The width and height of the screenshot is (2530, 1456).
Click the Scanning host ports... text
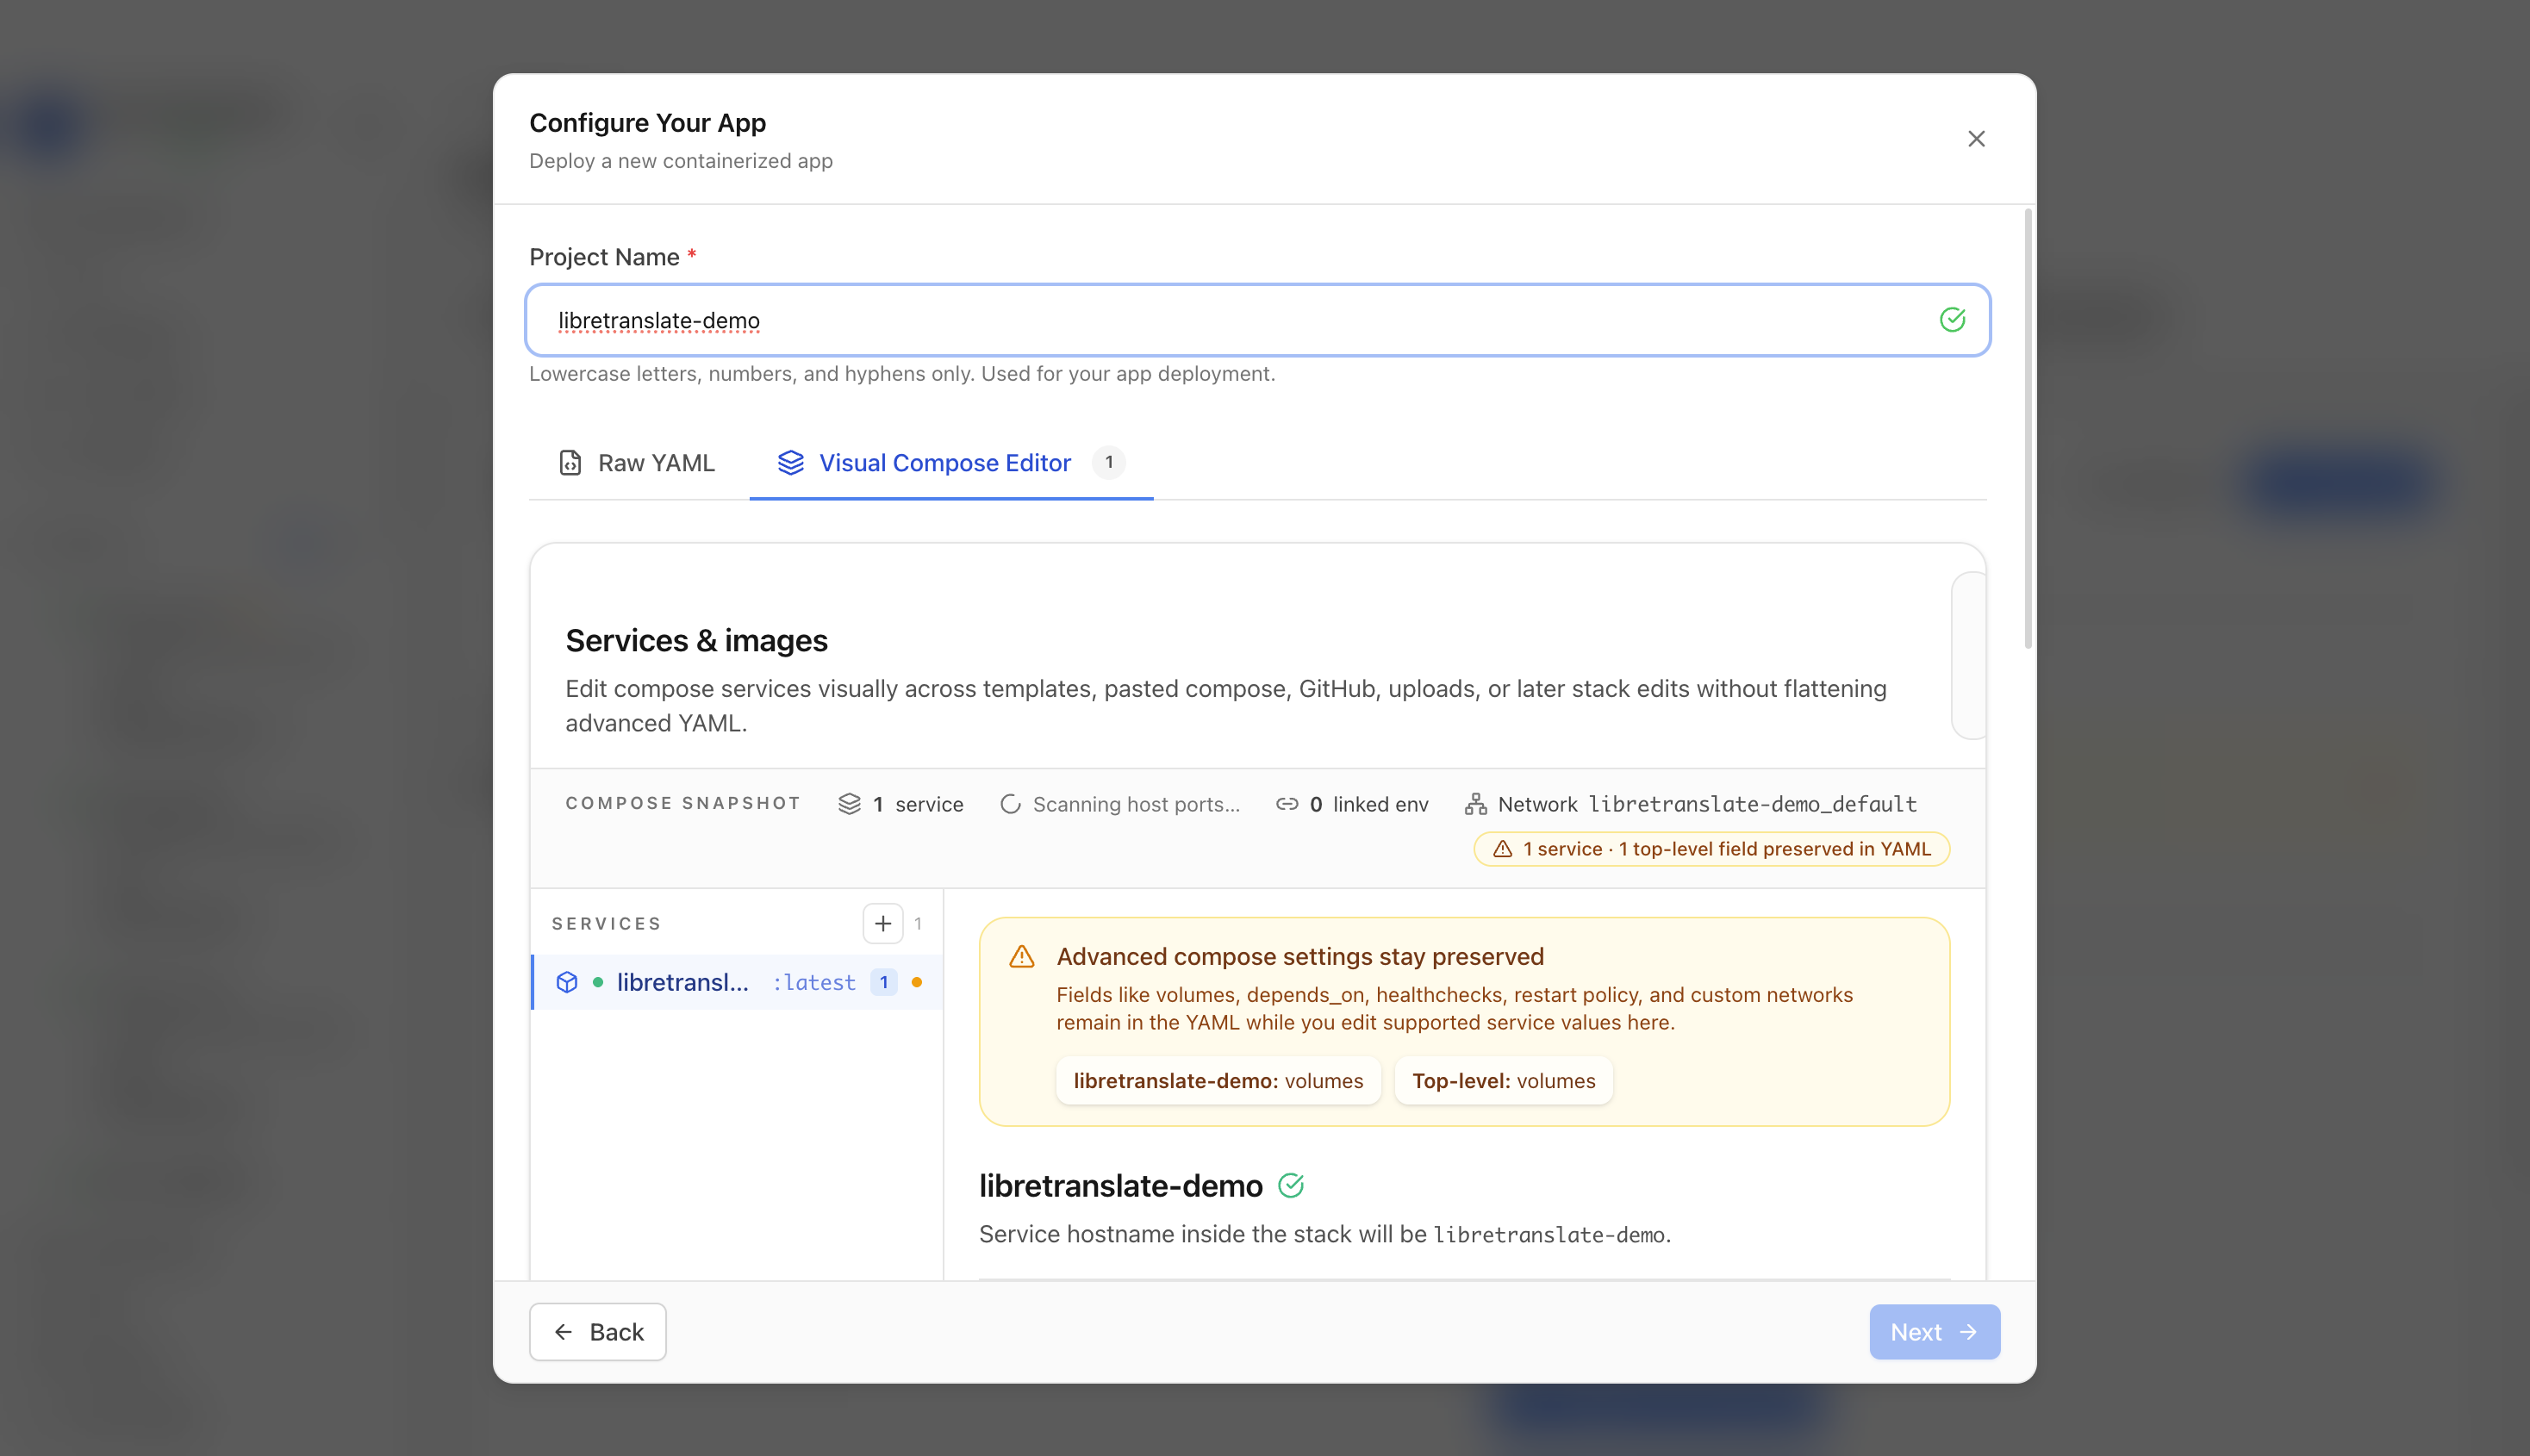coord(1136,804)
